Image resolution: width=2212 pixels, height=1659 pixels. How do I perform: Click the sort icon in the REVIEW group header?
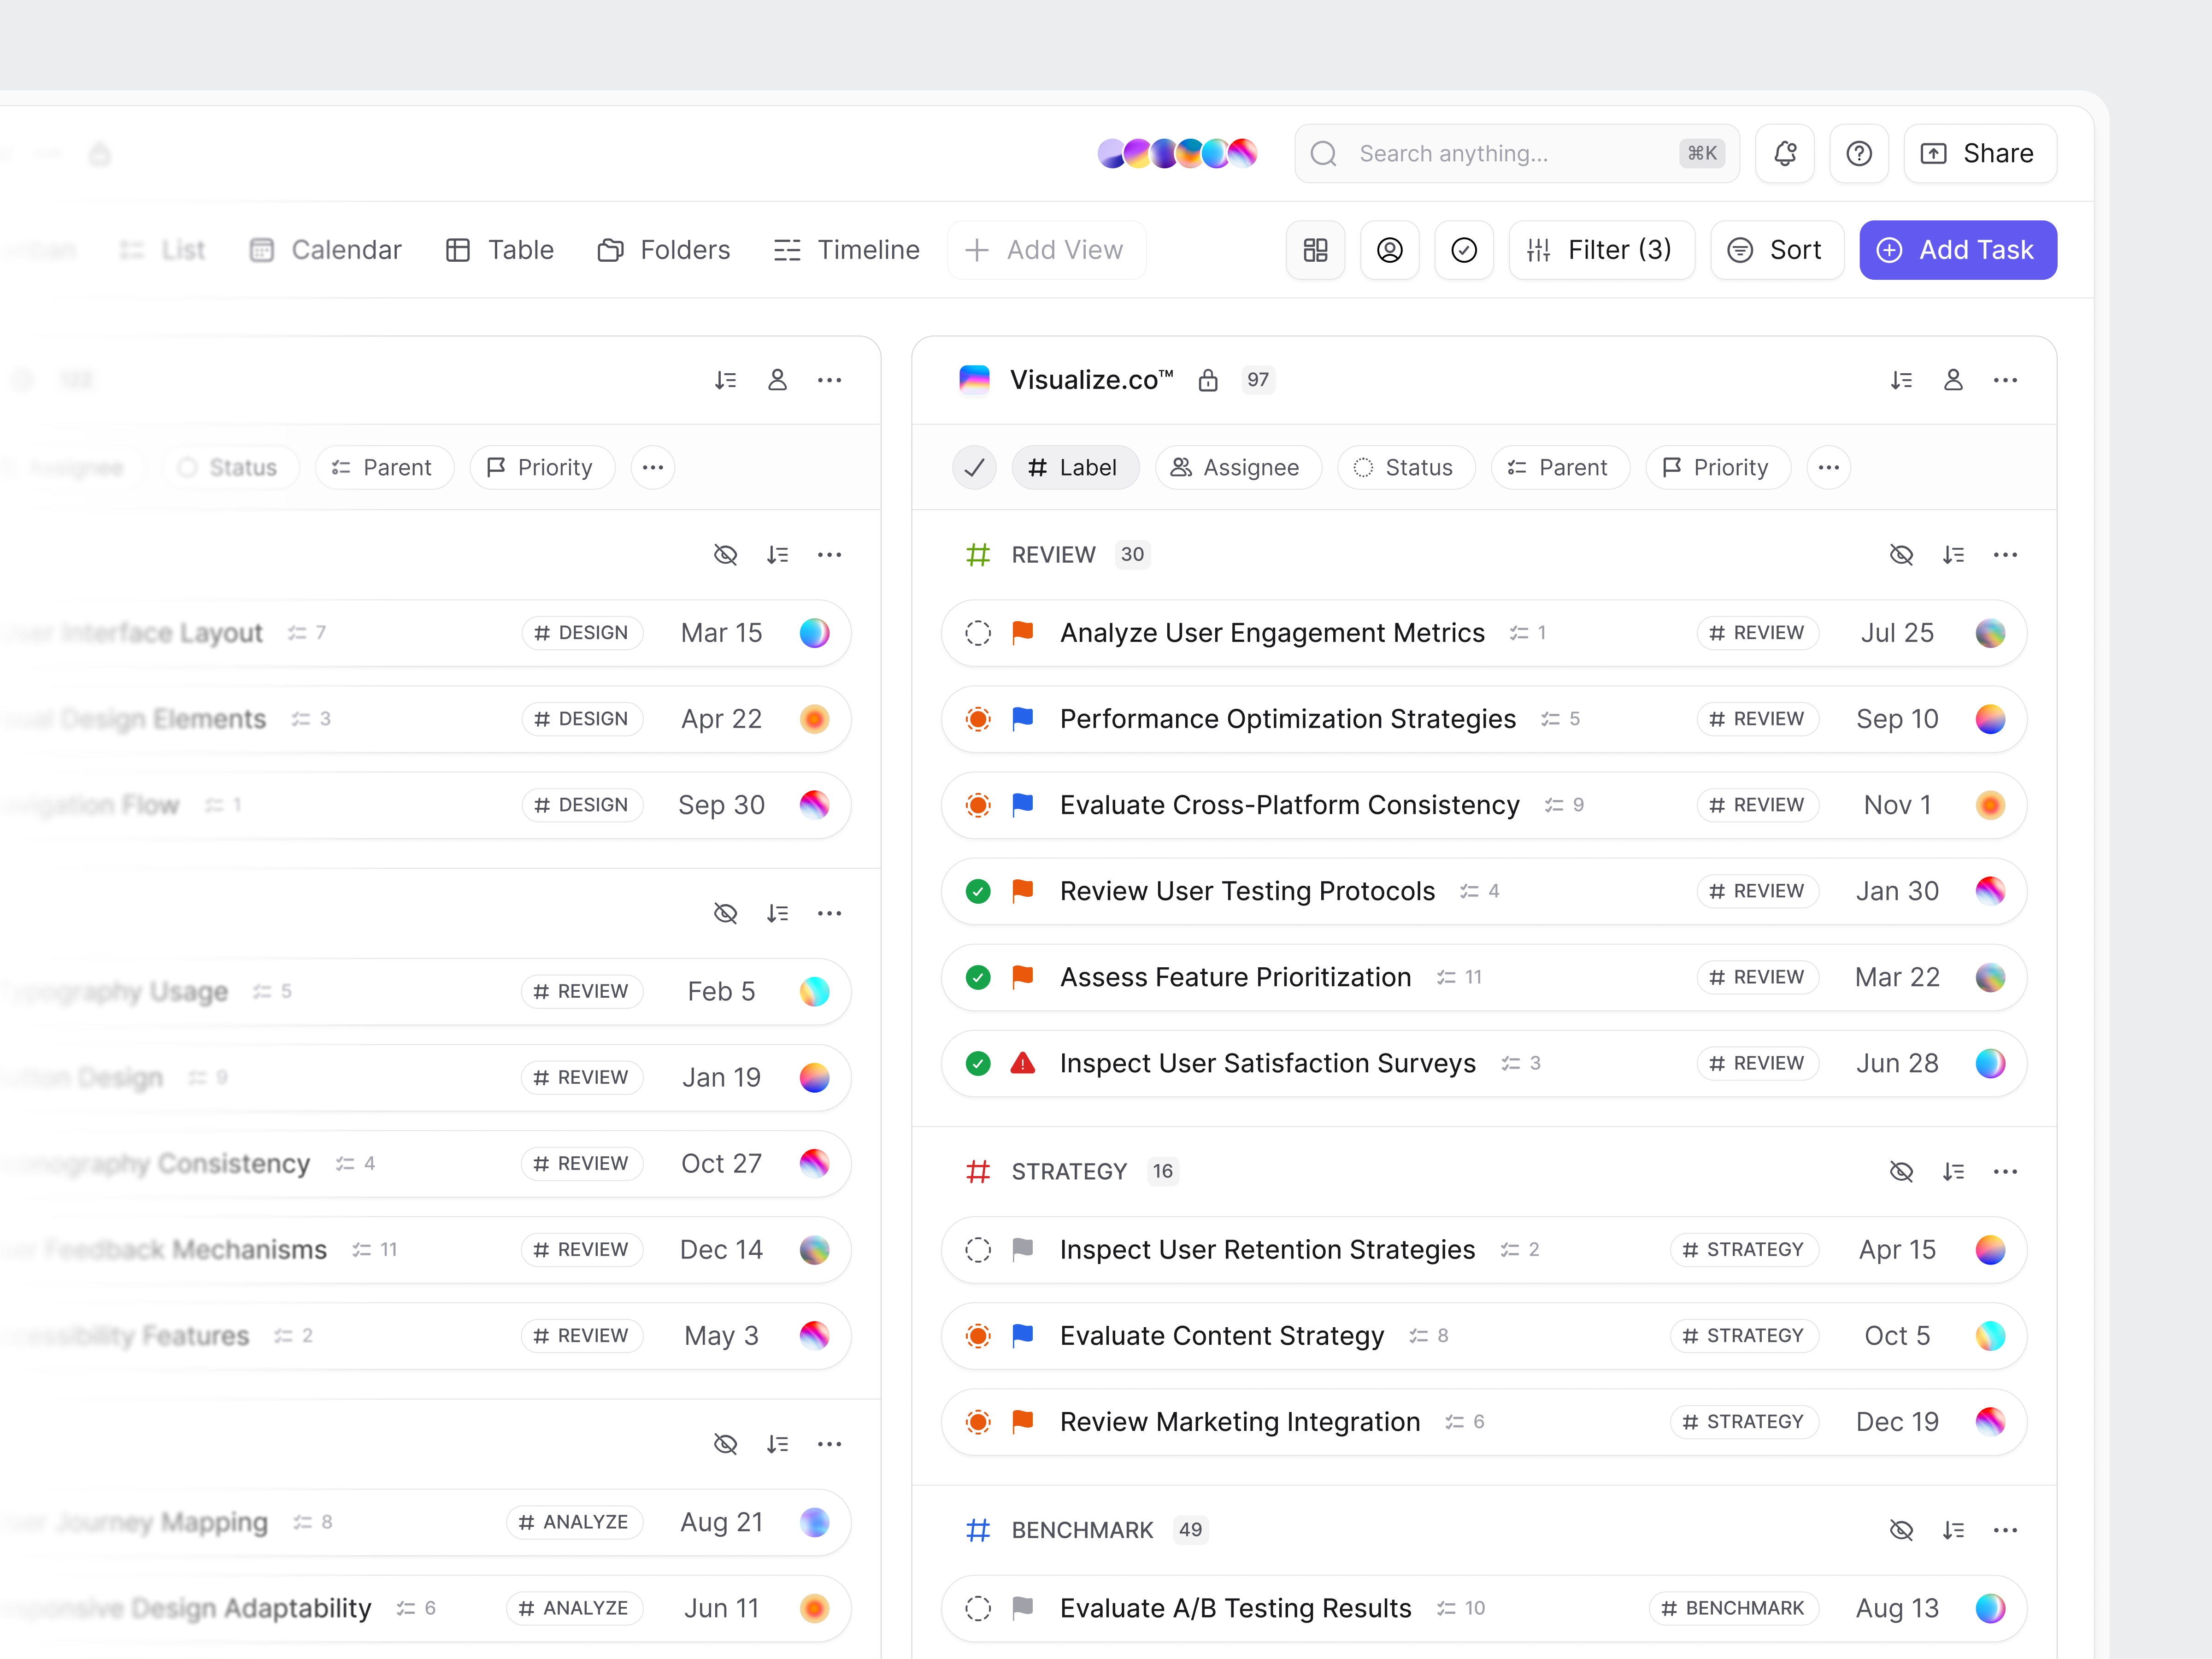click(1953, 555)
